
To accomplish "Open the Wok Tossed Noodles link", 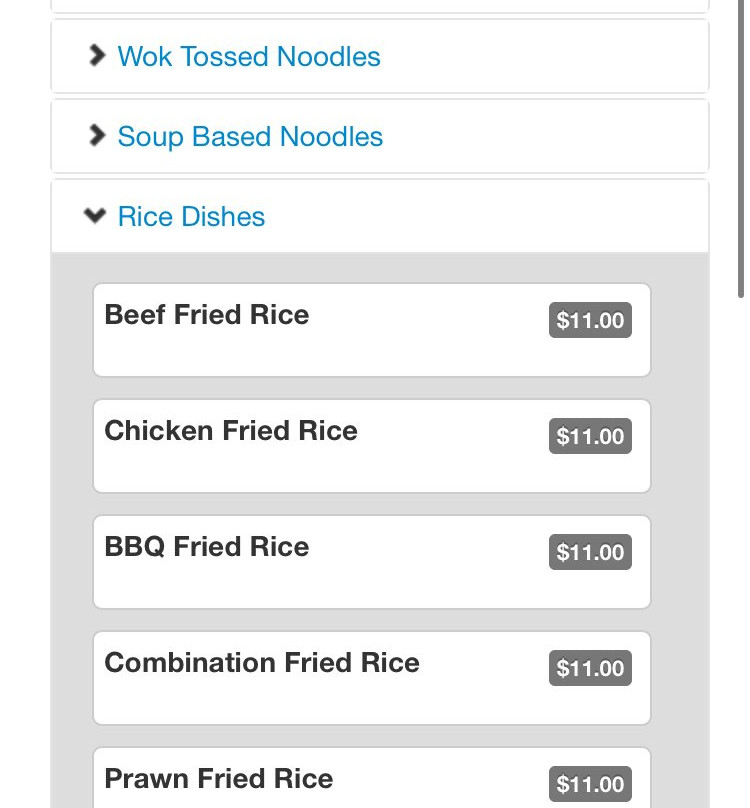I will [x=249, y=57].
